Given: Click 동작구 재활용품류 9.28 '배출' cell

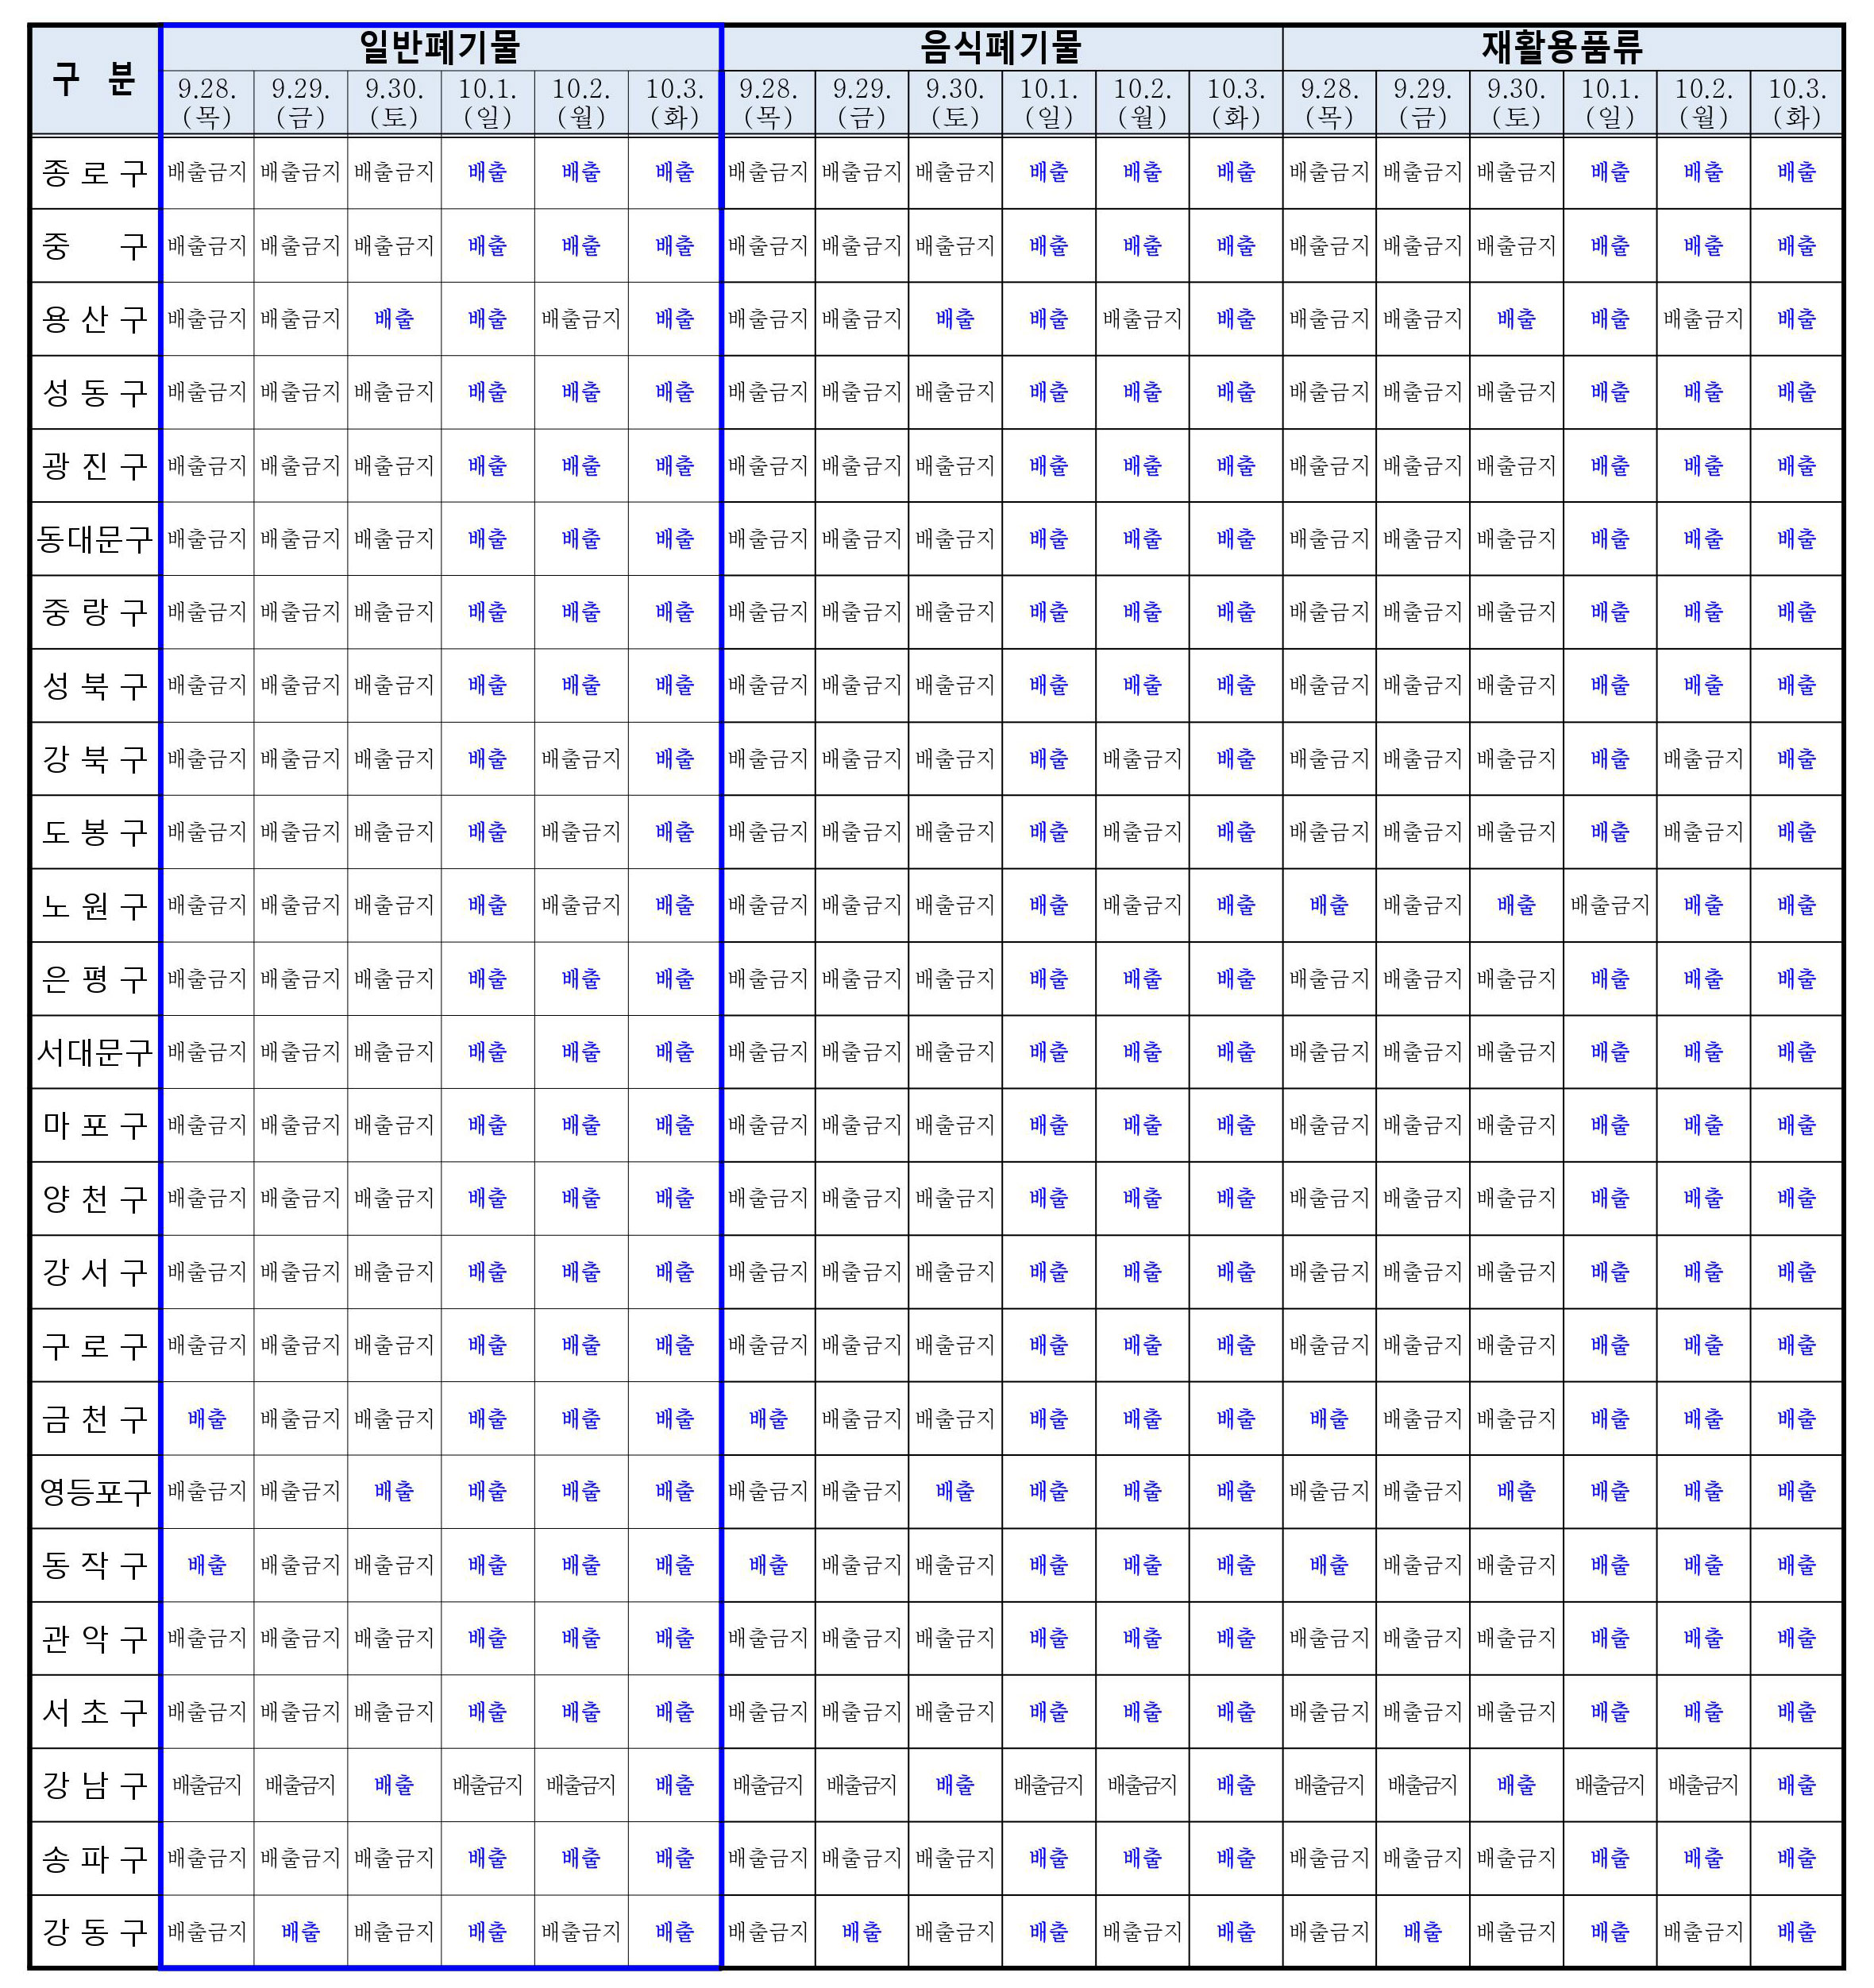Looking at the screenshot, I should pos(1329,1565).
